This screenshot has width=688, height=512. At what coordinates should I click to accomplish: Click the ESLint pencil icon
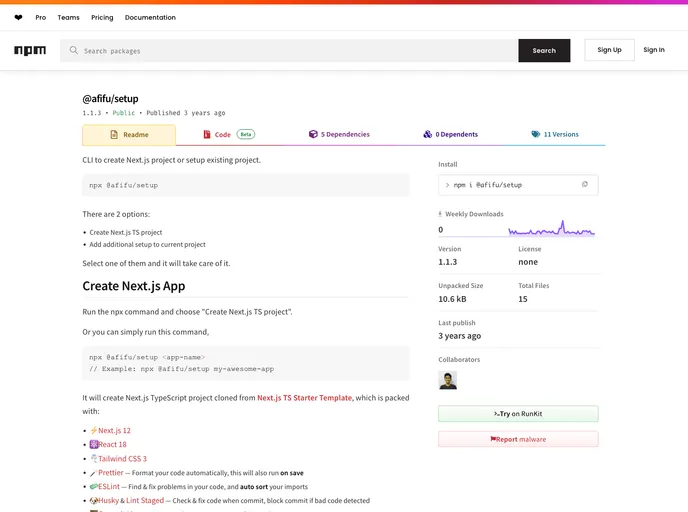[x=93, y=487]
